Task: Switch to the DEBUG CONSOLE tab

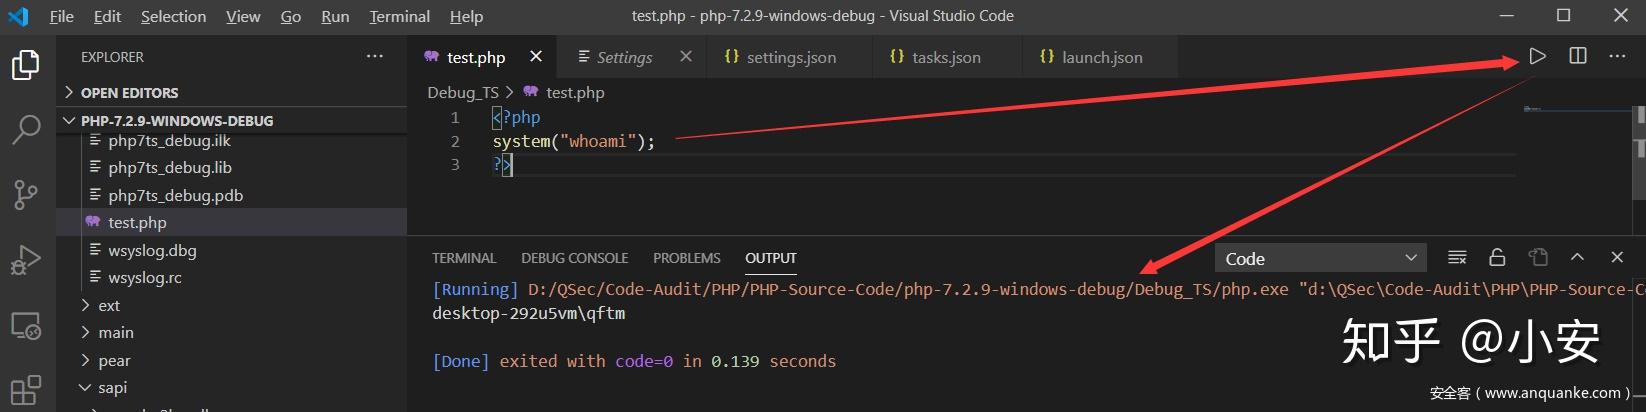Action: click(x=574, y=258)
